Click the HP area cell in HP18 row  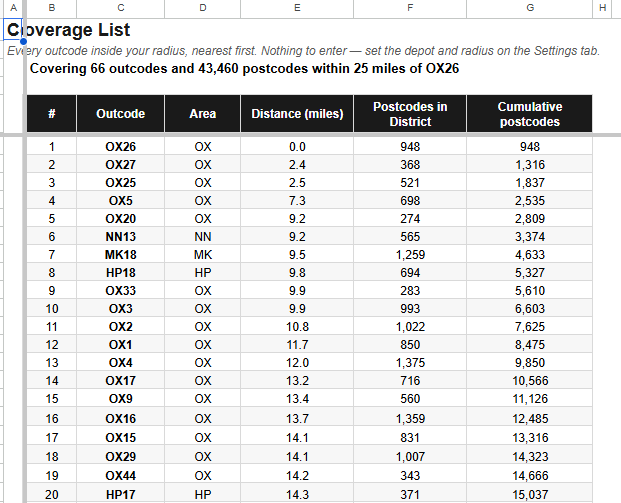(202, 272)
